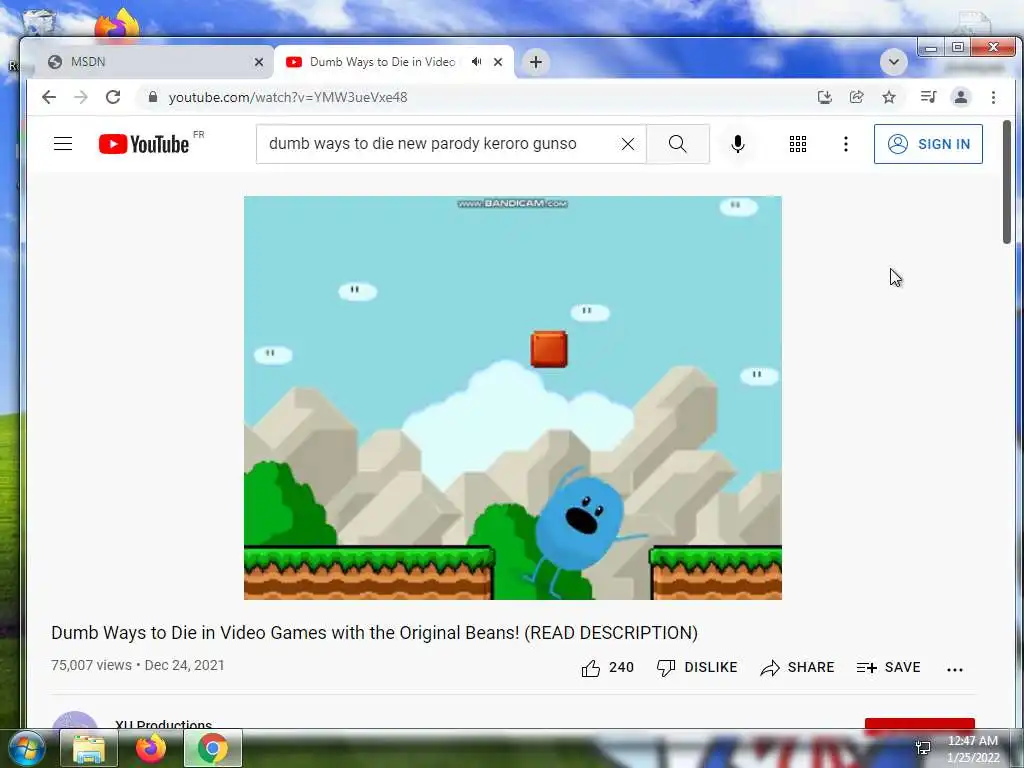Viewport: 1024px width, 768px height.
Task: Open File Explorer from the taskbar
Action: click(x=89, y=748)
